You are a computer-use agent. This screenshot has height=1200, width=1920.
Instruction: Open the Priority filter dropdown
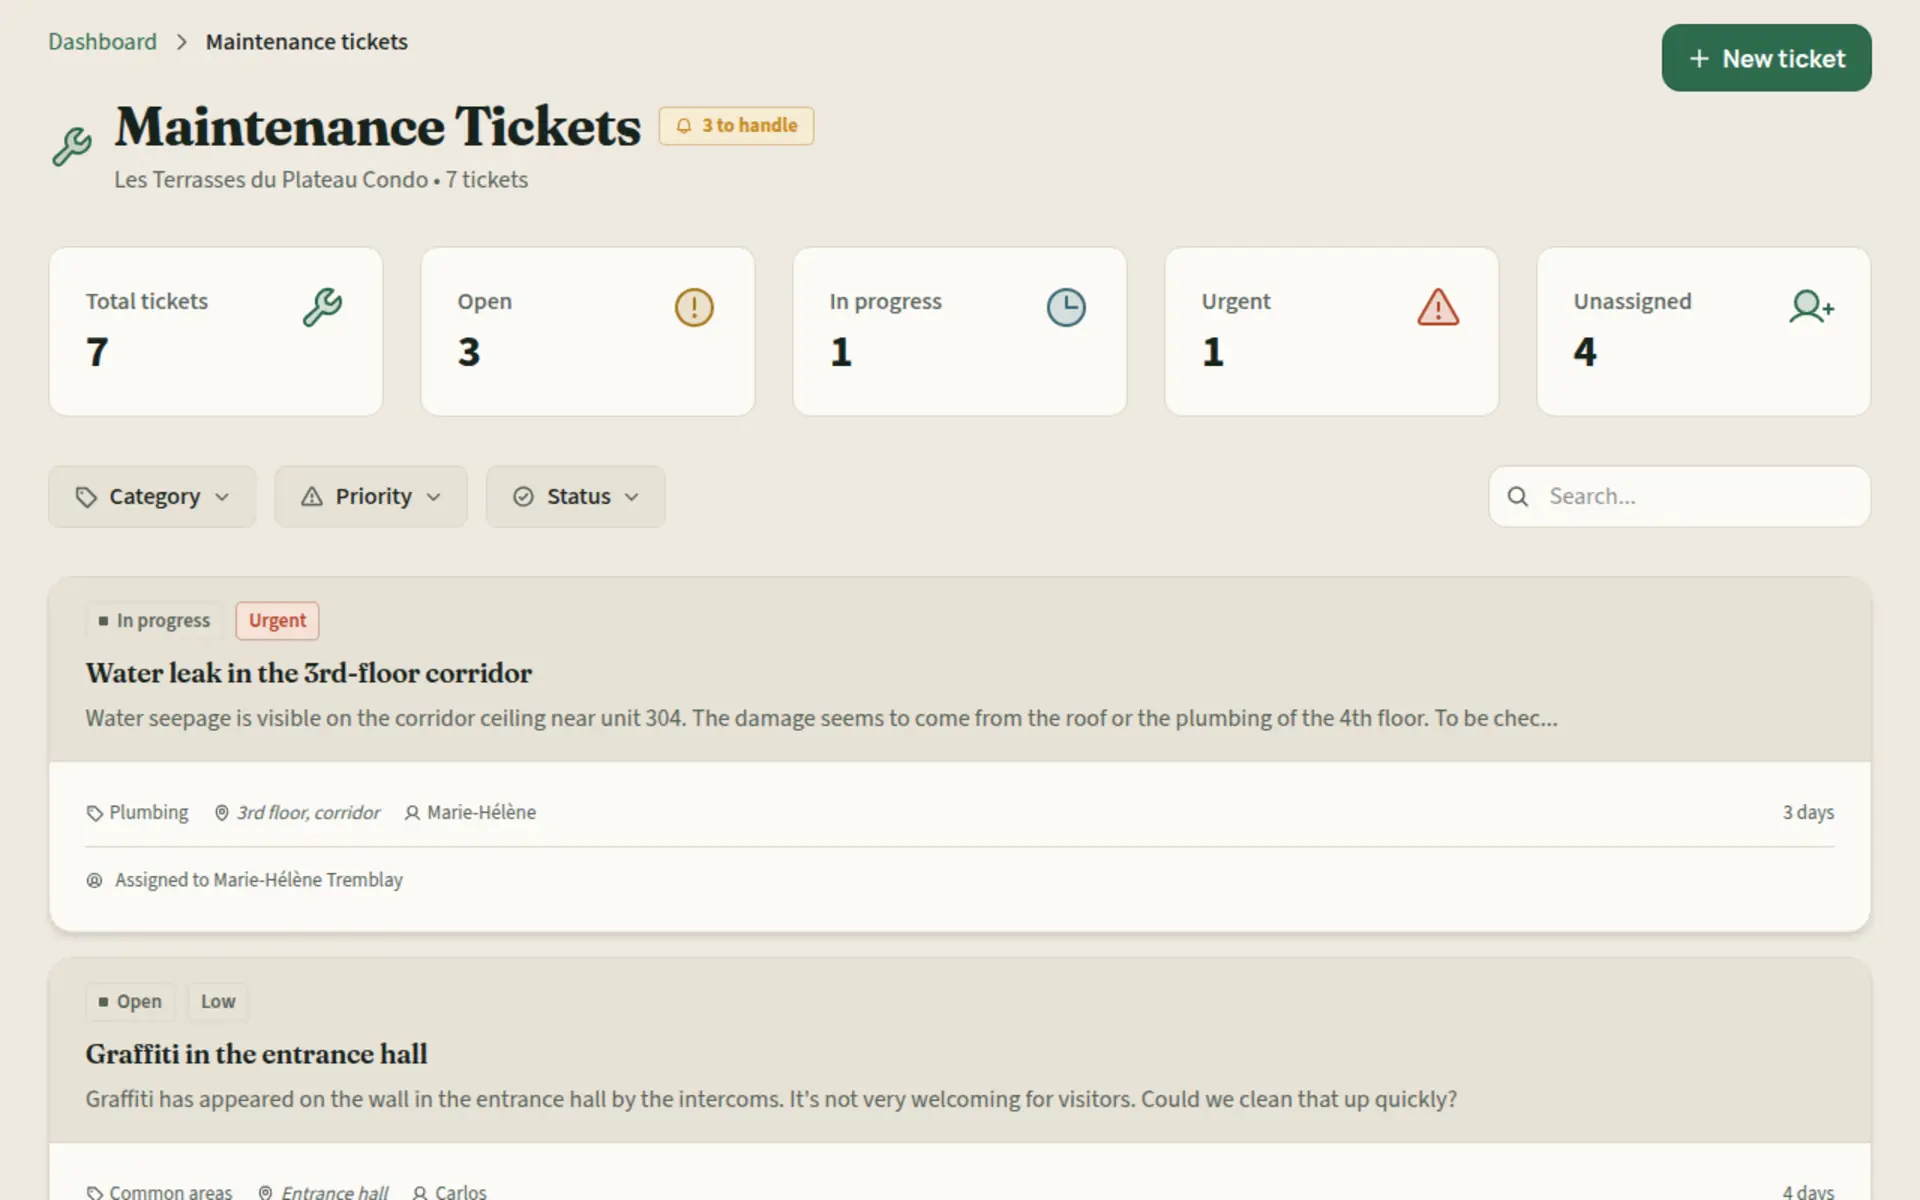tap(371, 497)
